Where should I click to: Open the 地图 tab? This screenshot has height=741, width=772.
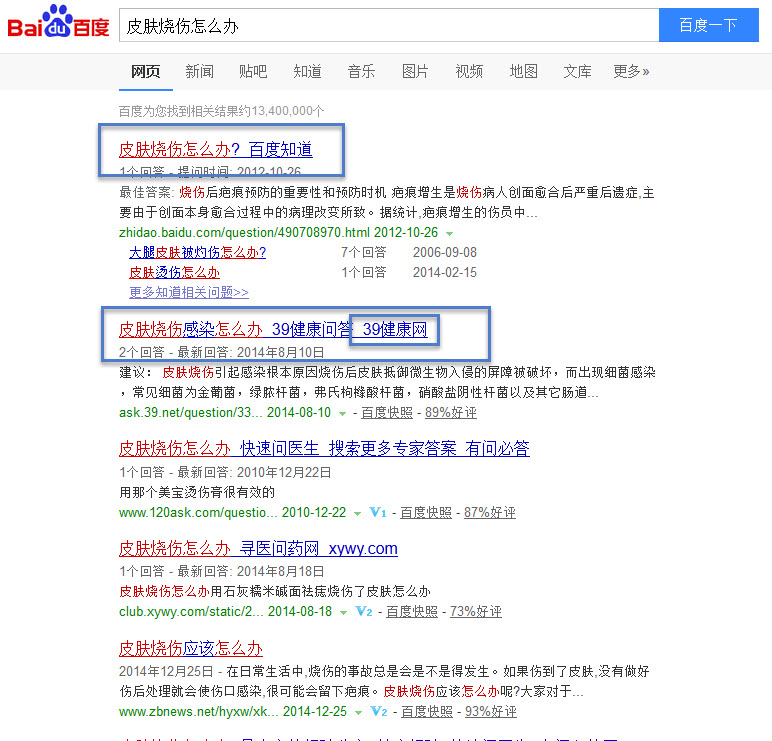(523, 72)
